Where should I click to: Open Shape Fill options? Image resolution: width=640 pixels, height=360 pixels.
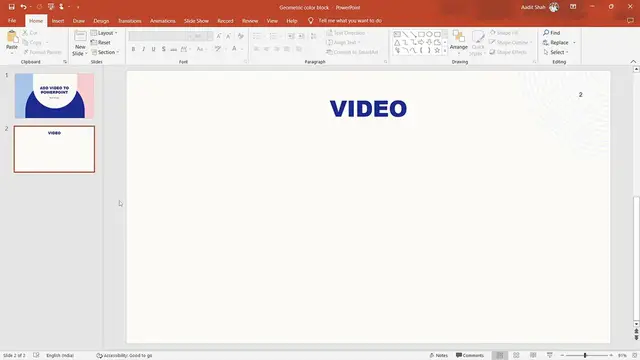[504, 33]
